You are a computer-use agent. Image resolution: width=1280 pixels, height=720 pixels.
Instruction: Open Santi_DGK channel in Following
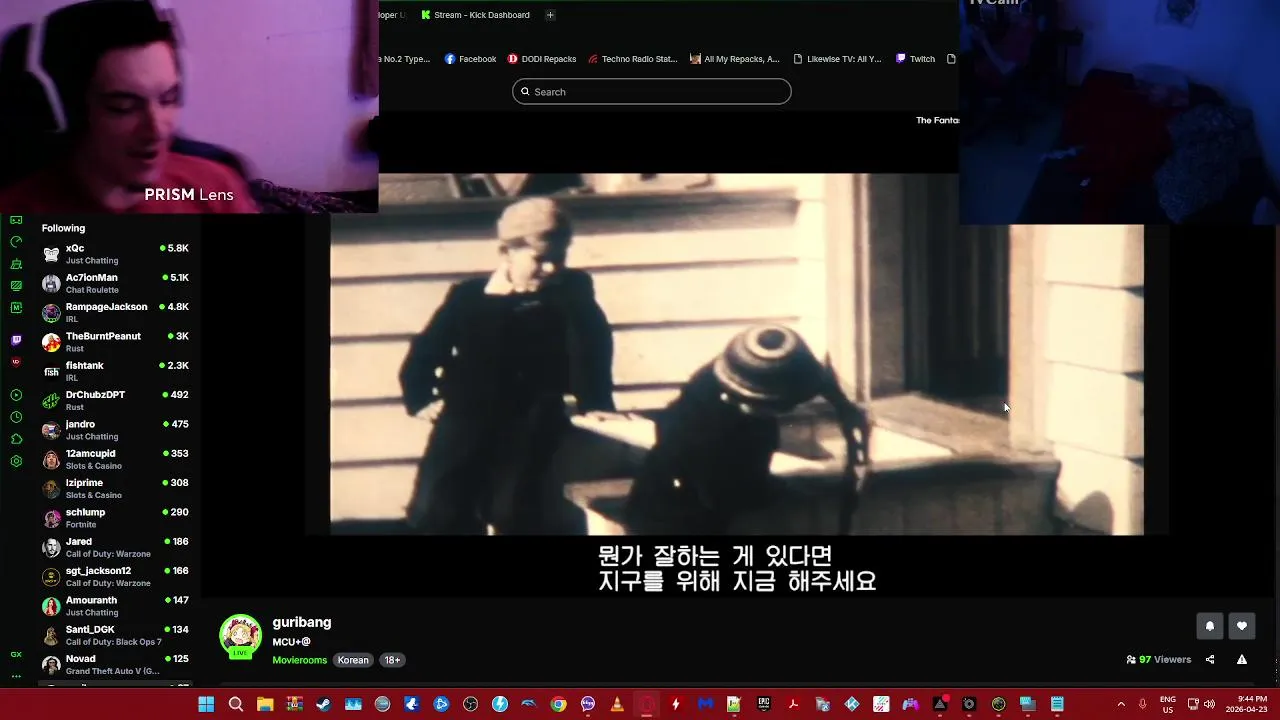[115, 635]
